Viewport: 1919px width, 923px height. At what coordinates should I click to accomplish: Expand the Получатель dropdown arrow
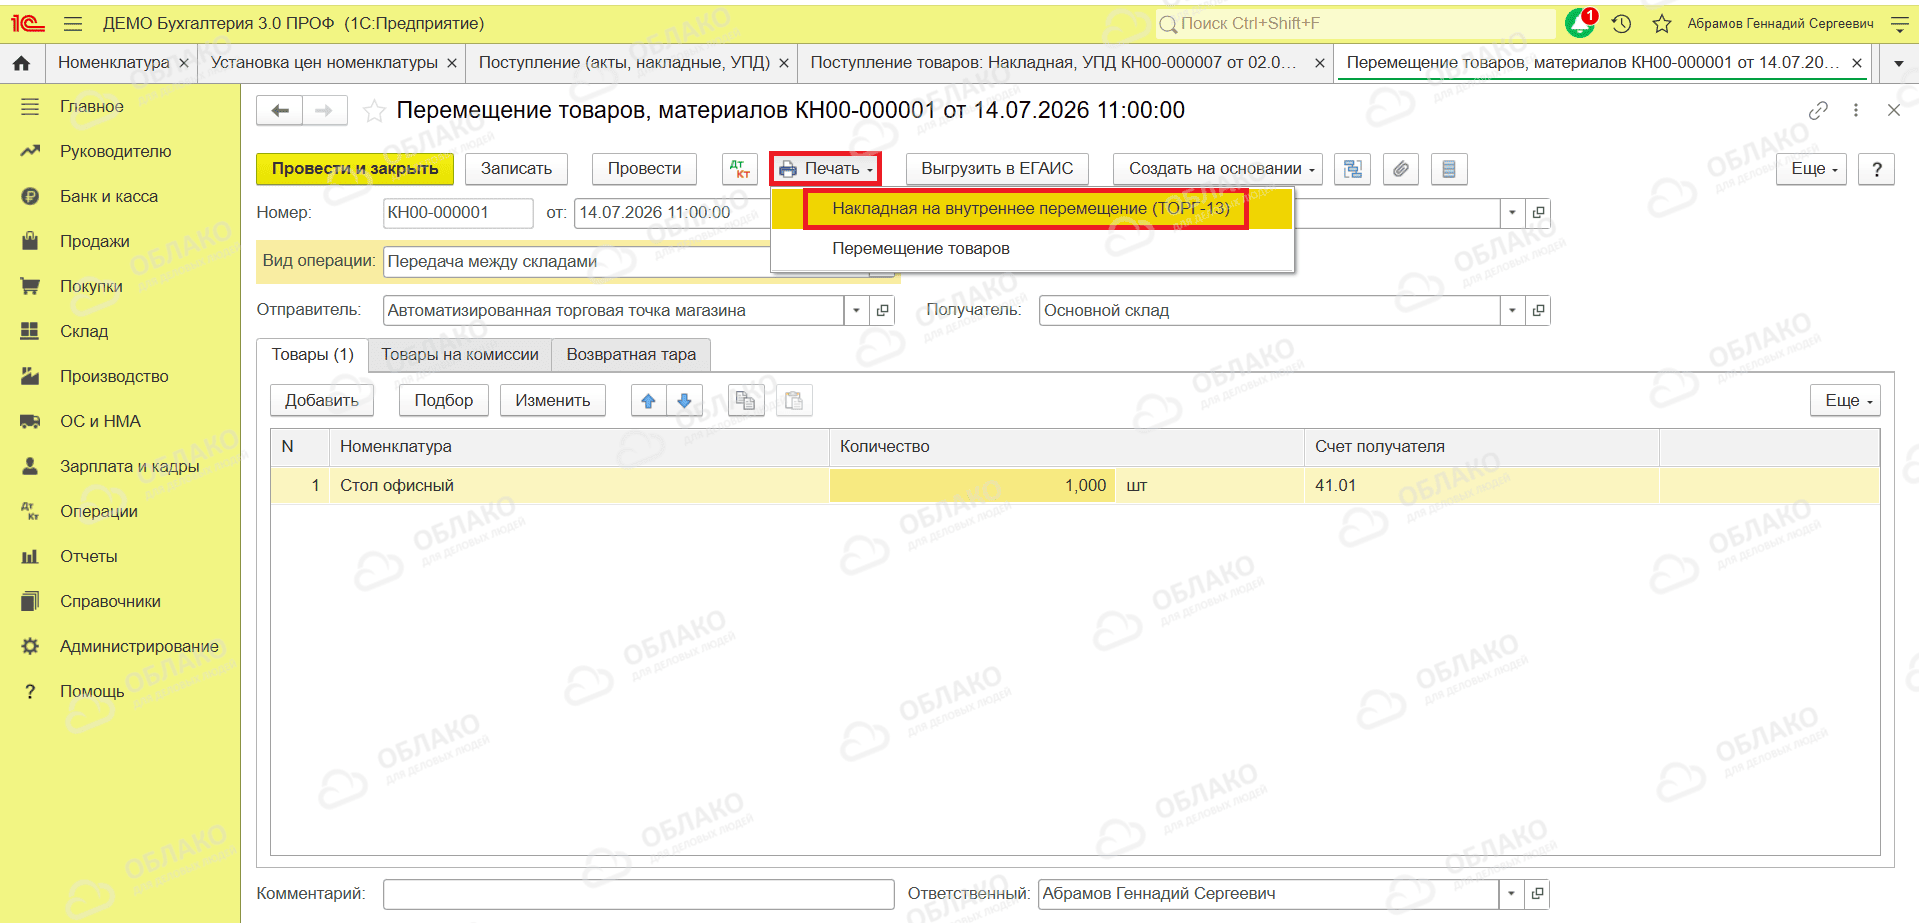1512,311
